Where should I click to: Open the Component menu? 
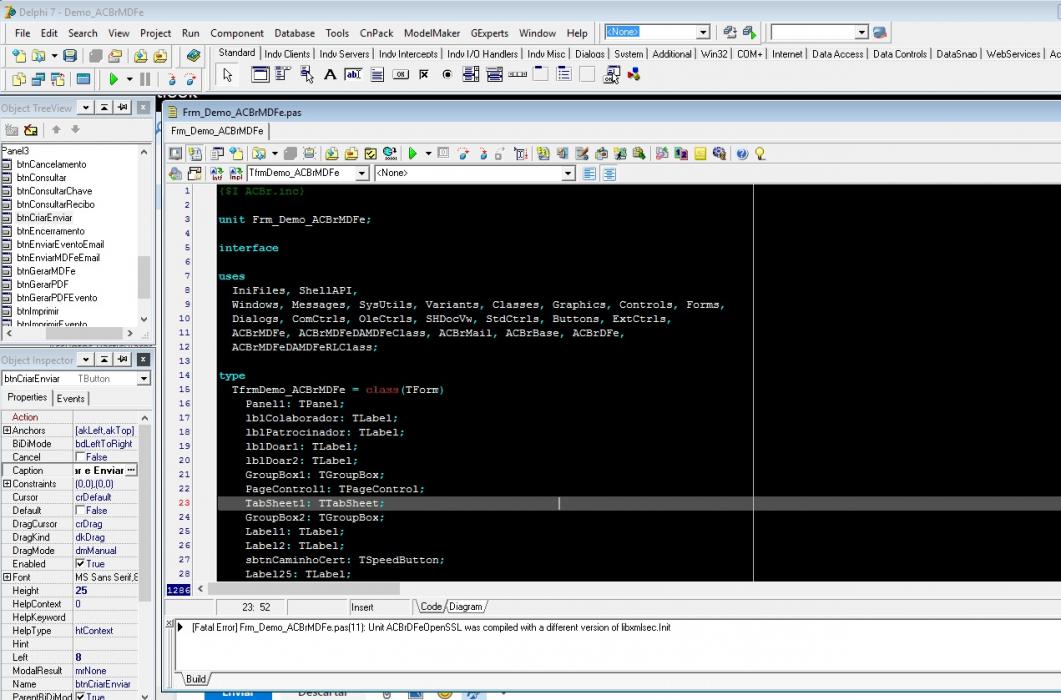237,33
